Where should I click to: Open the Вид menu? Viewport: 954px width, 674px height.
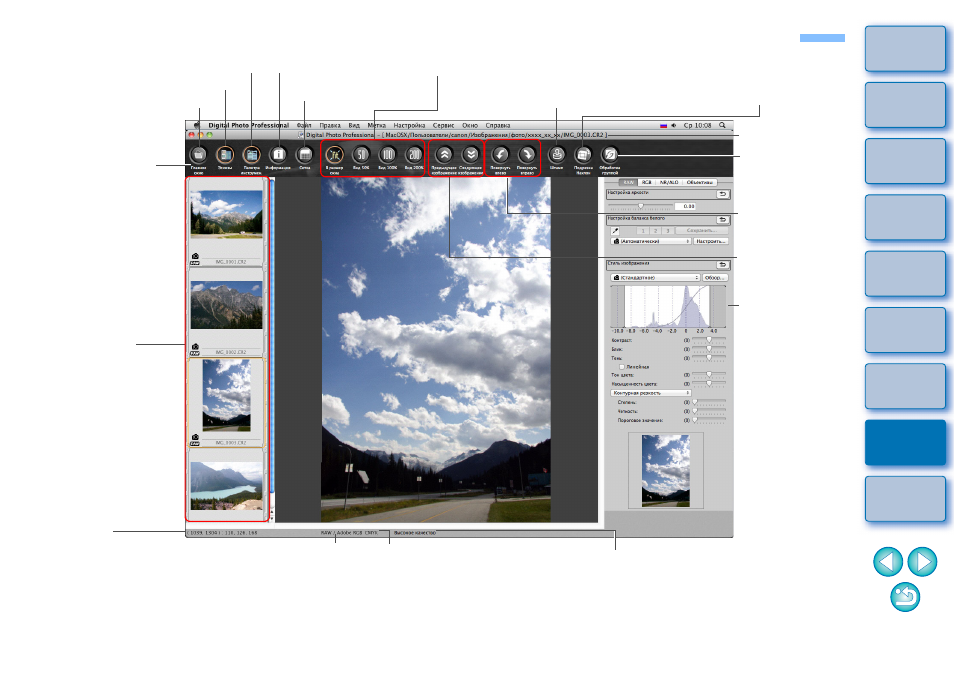354,125
